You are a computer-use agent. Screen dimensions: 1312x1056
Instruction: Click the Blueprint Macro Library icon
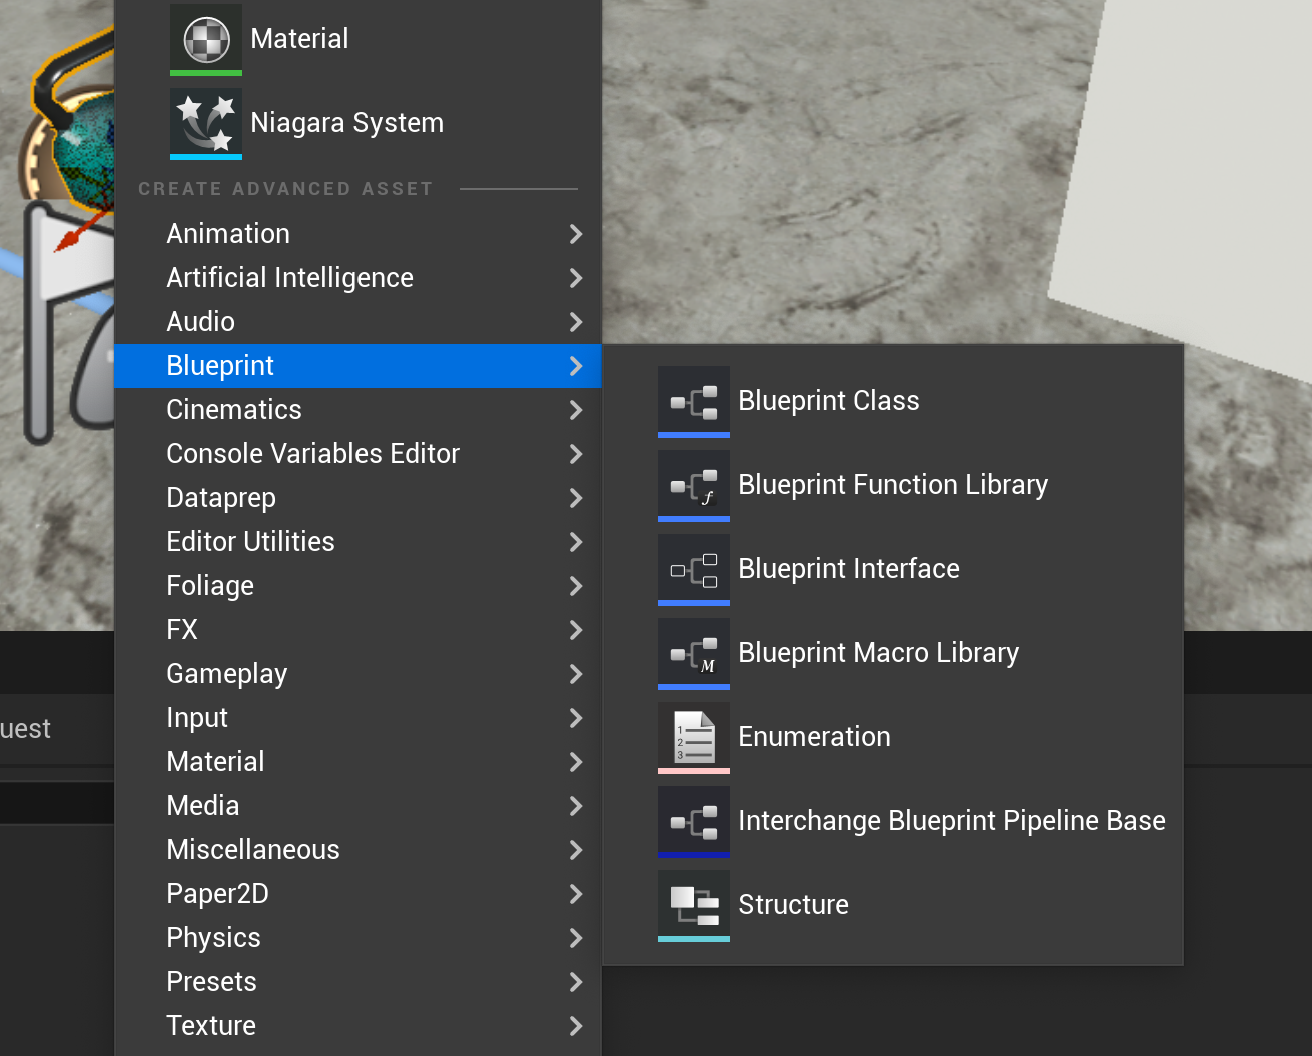coord(694,653)
